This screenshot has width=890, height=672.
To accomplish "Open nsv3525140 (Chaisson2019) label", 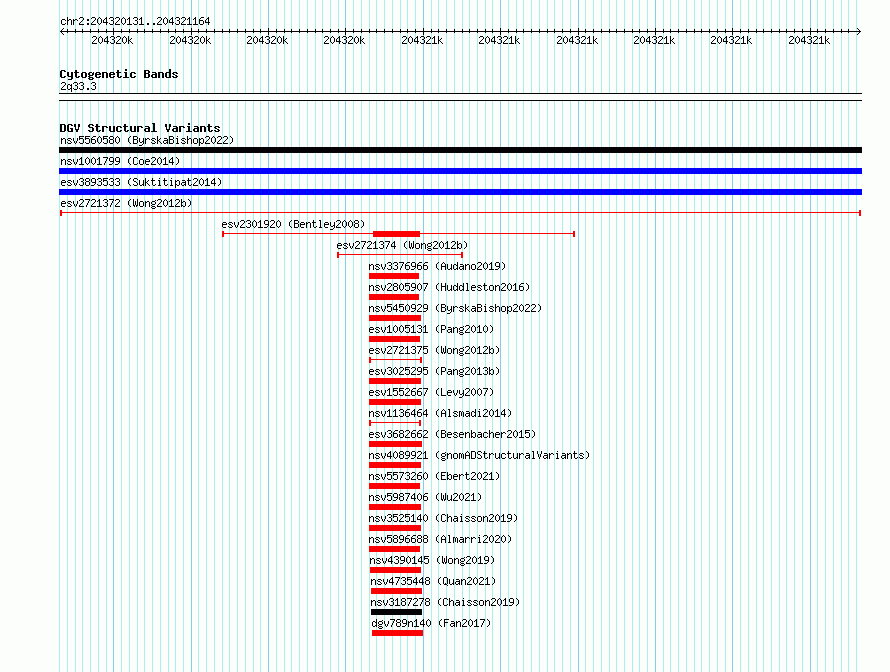I will pos(443,518).
